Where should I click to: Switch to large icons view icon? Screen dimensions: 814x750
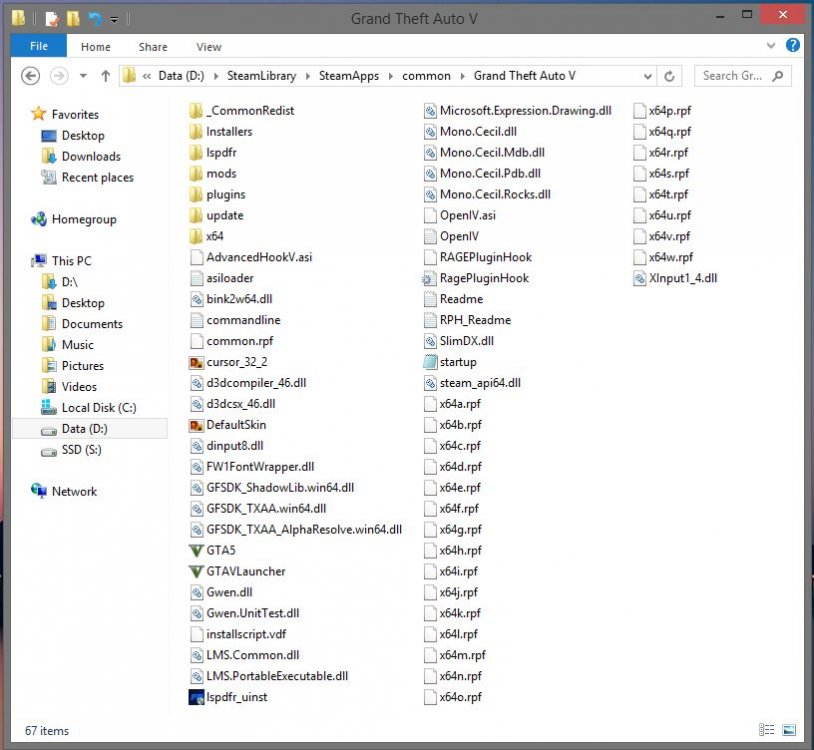(x=789, y=730)
